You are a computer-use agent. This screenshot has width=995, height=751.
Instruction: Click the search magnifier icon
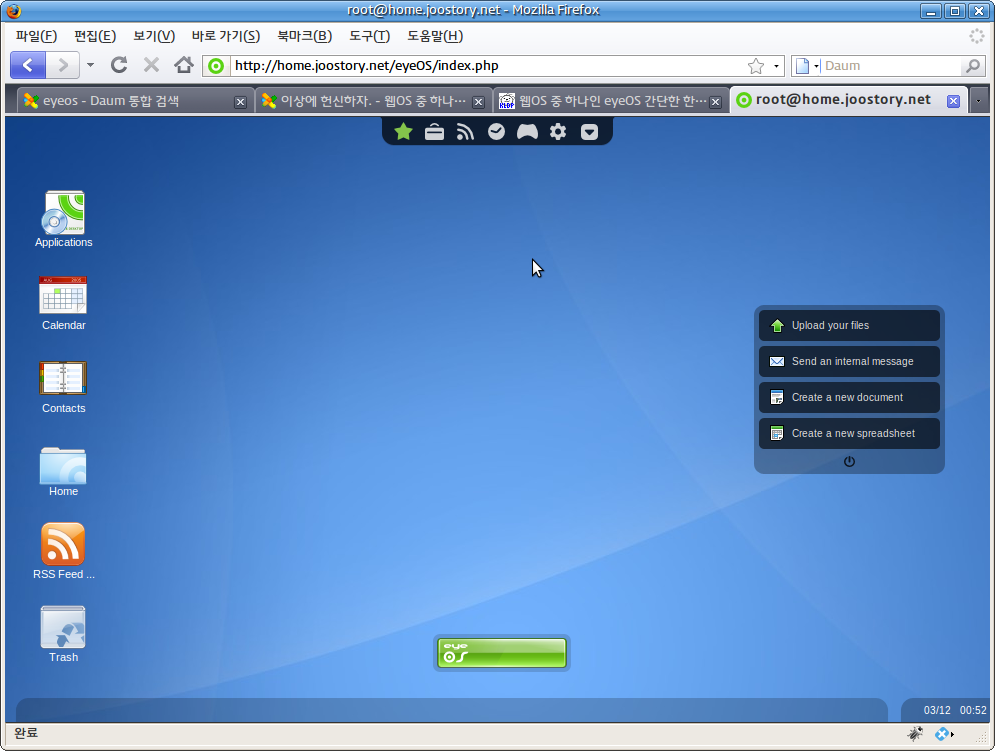pos(973,66)
